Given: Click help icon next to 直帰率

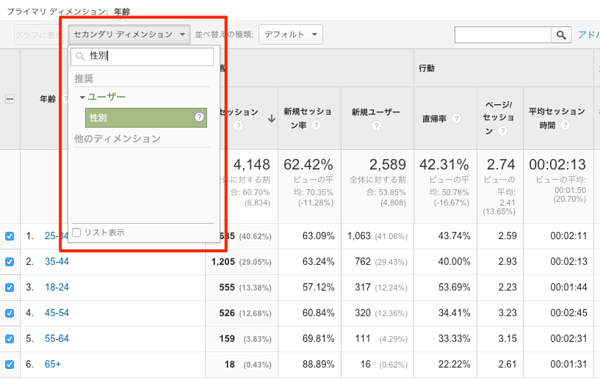Looking at the screenshot, I should [456, 119].
